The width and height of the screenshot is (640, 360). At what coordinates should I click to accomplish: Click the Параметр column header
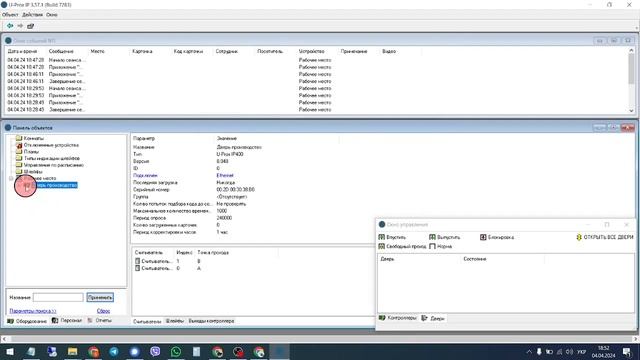click(173, 139)
